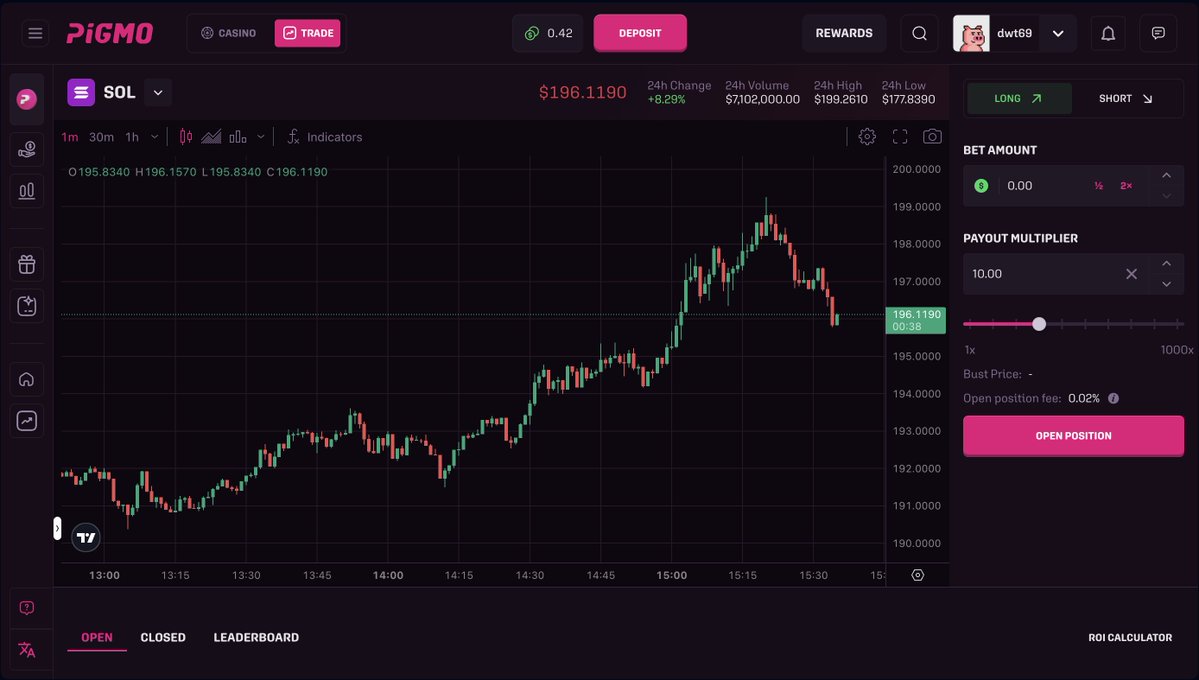
Task: Go to home via sidebar icon
Action: coord(27,379)
